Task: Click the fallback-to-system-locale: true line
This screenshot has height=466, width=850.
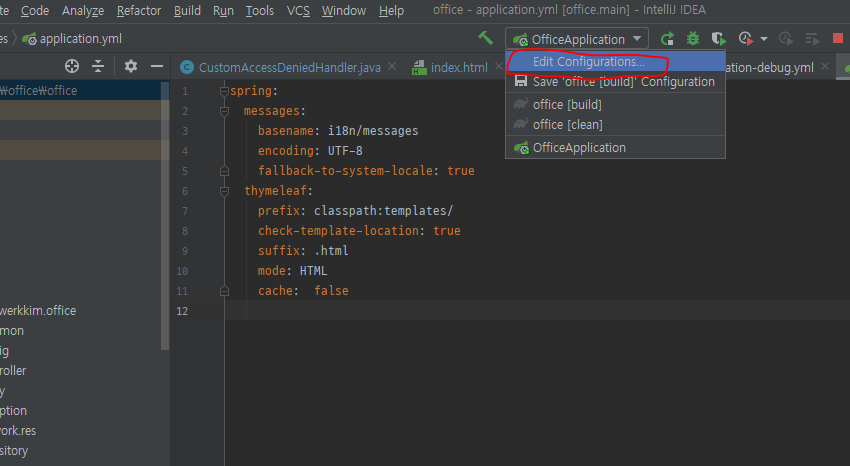Action: [366, 171]
